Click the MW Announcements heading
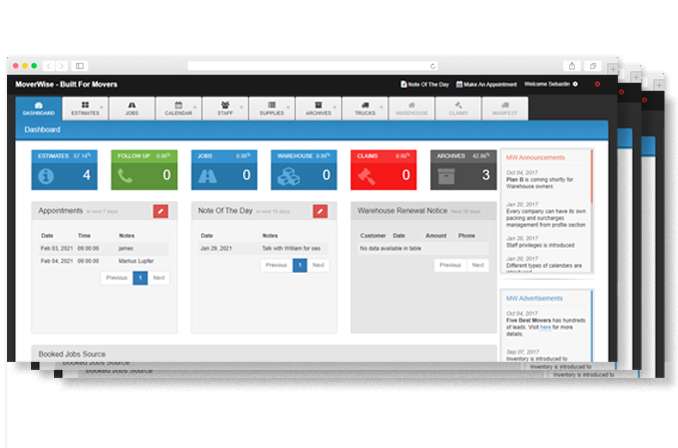 535,158
